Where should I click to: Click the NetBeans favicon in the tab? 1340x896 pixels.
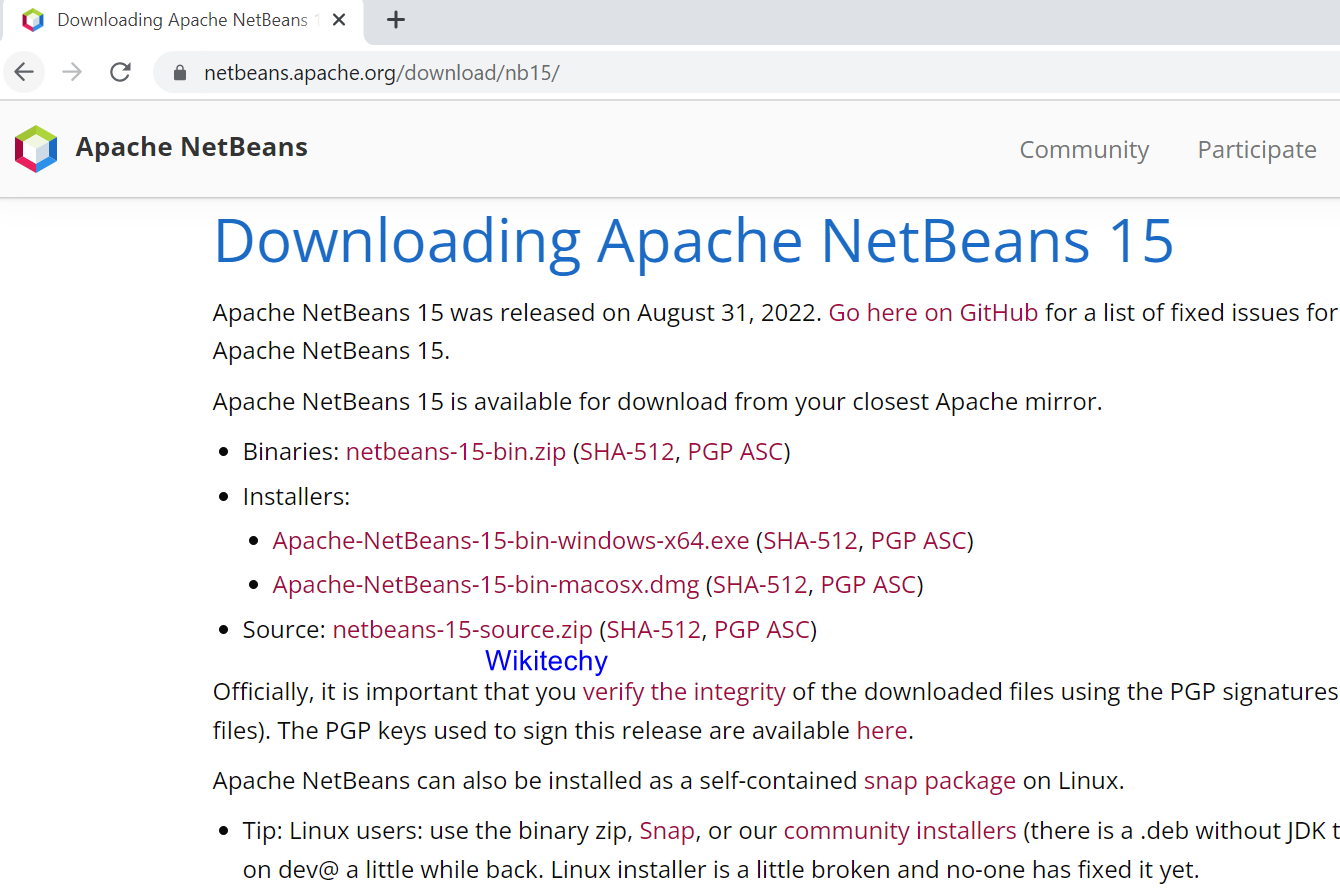tap(33, 20)
